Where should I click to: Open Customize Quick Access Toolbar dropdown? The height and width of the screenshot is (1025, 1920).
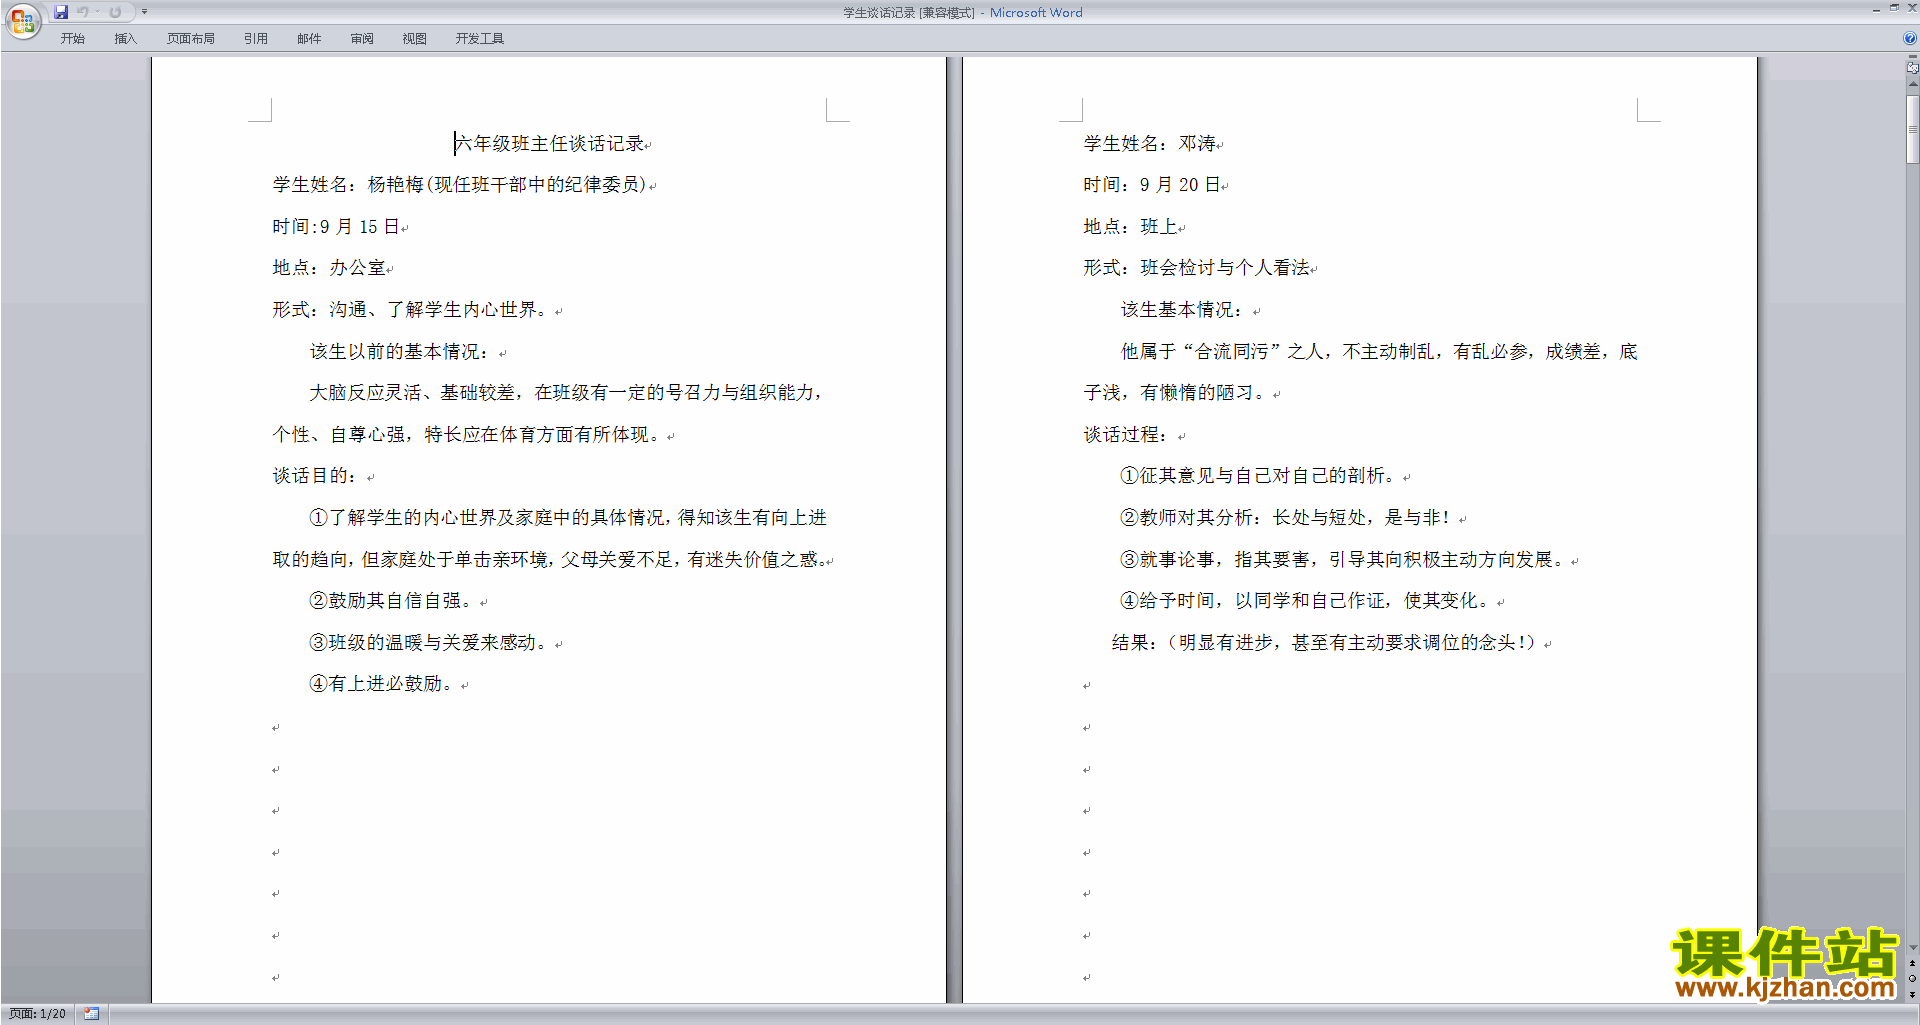click(144, 12)
